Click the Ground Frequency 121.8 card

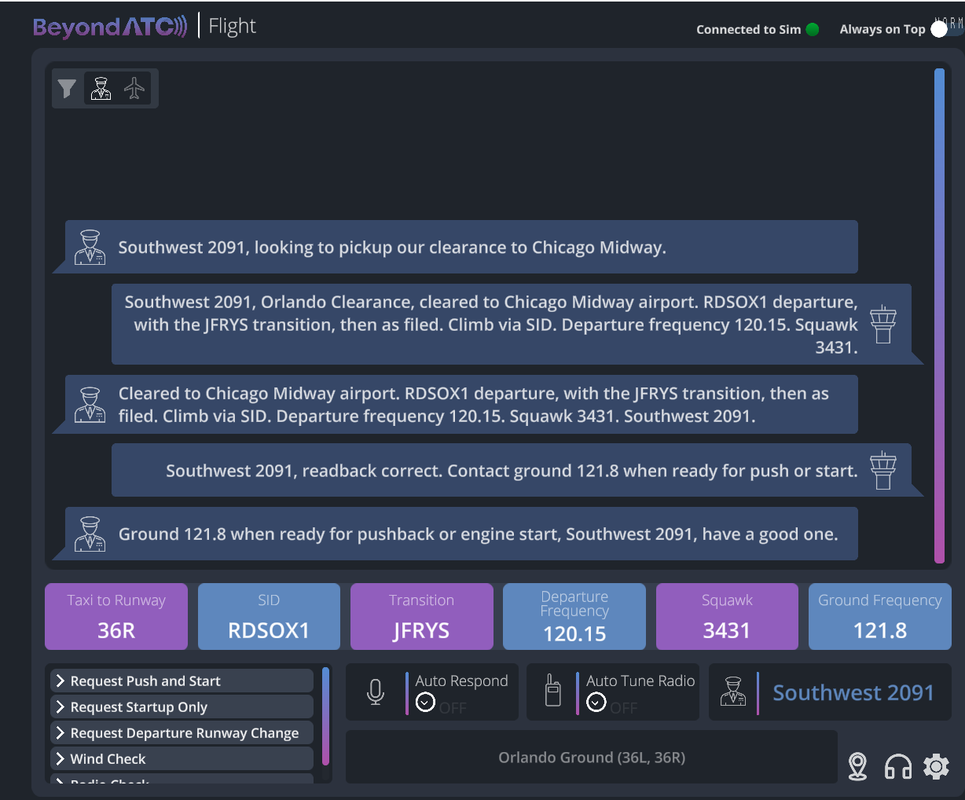[x=880, y=617]
